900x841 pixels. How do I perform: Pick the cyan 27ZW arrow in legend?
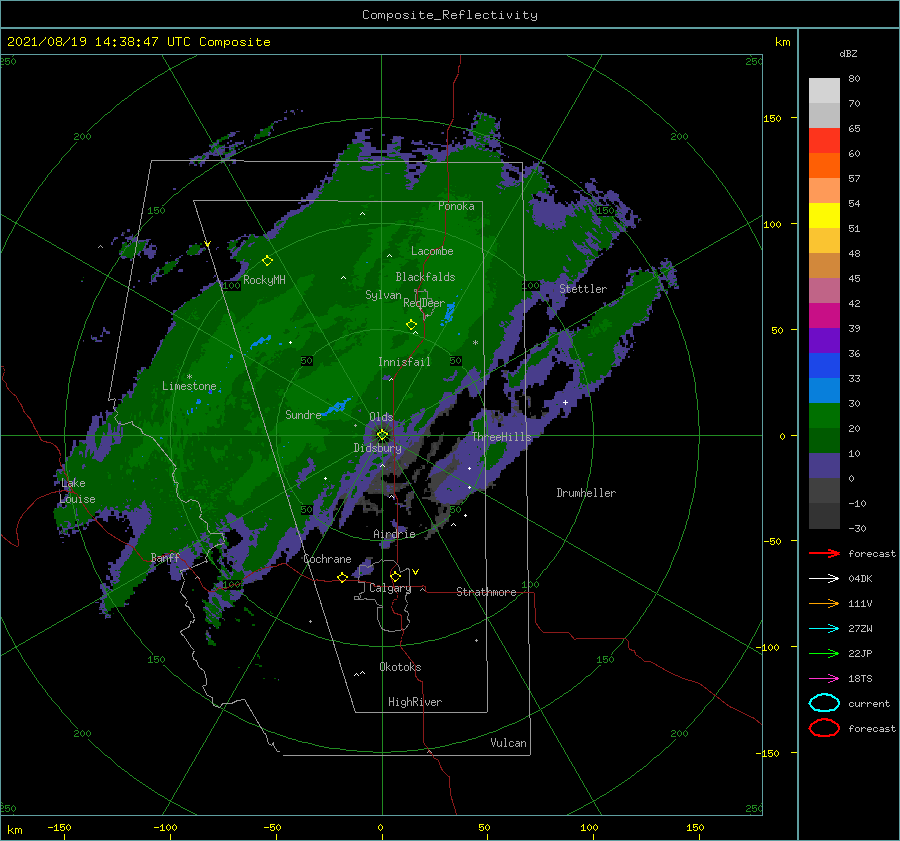tap(824, 629)
